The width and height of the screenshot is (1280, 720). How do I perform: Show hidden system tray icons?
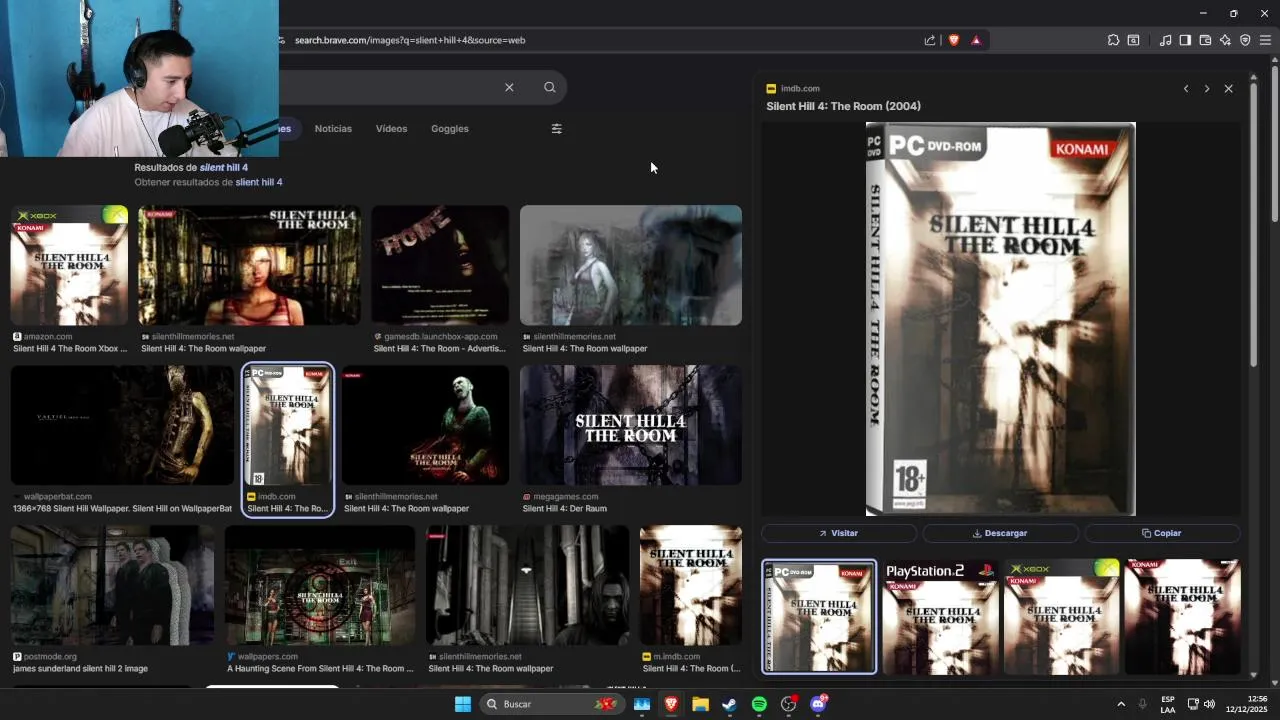point(1121,704)
